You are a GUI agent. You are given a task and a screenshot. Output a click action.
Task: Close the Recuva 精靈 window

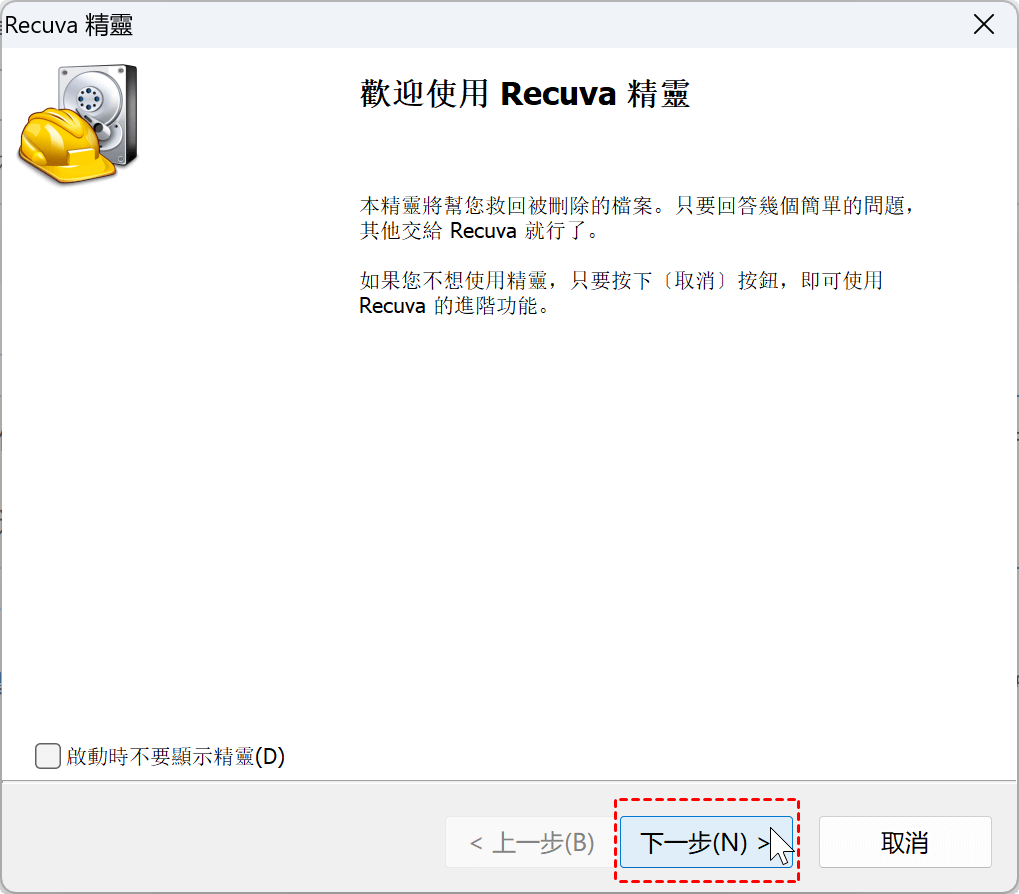click(x=983, y=25)
